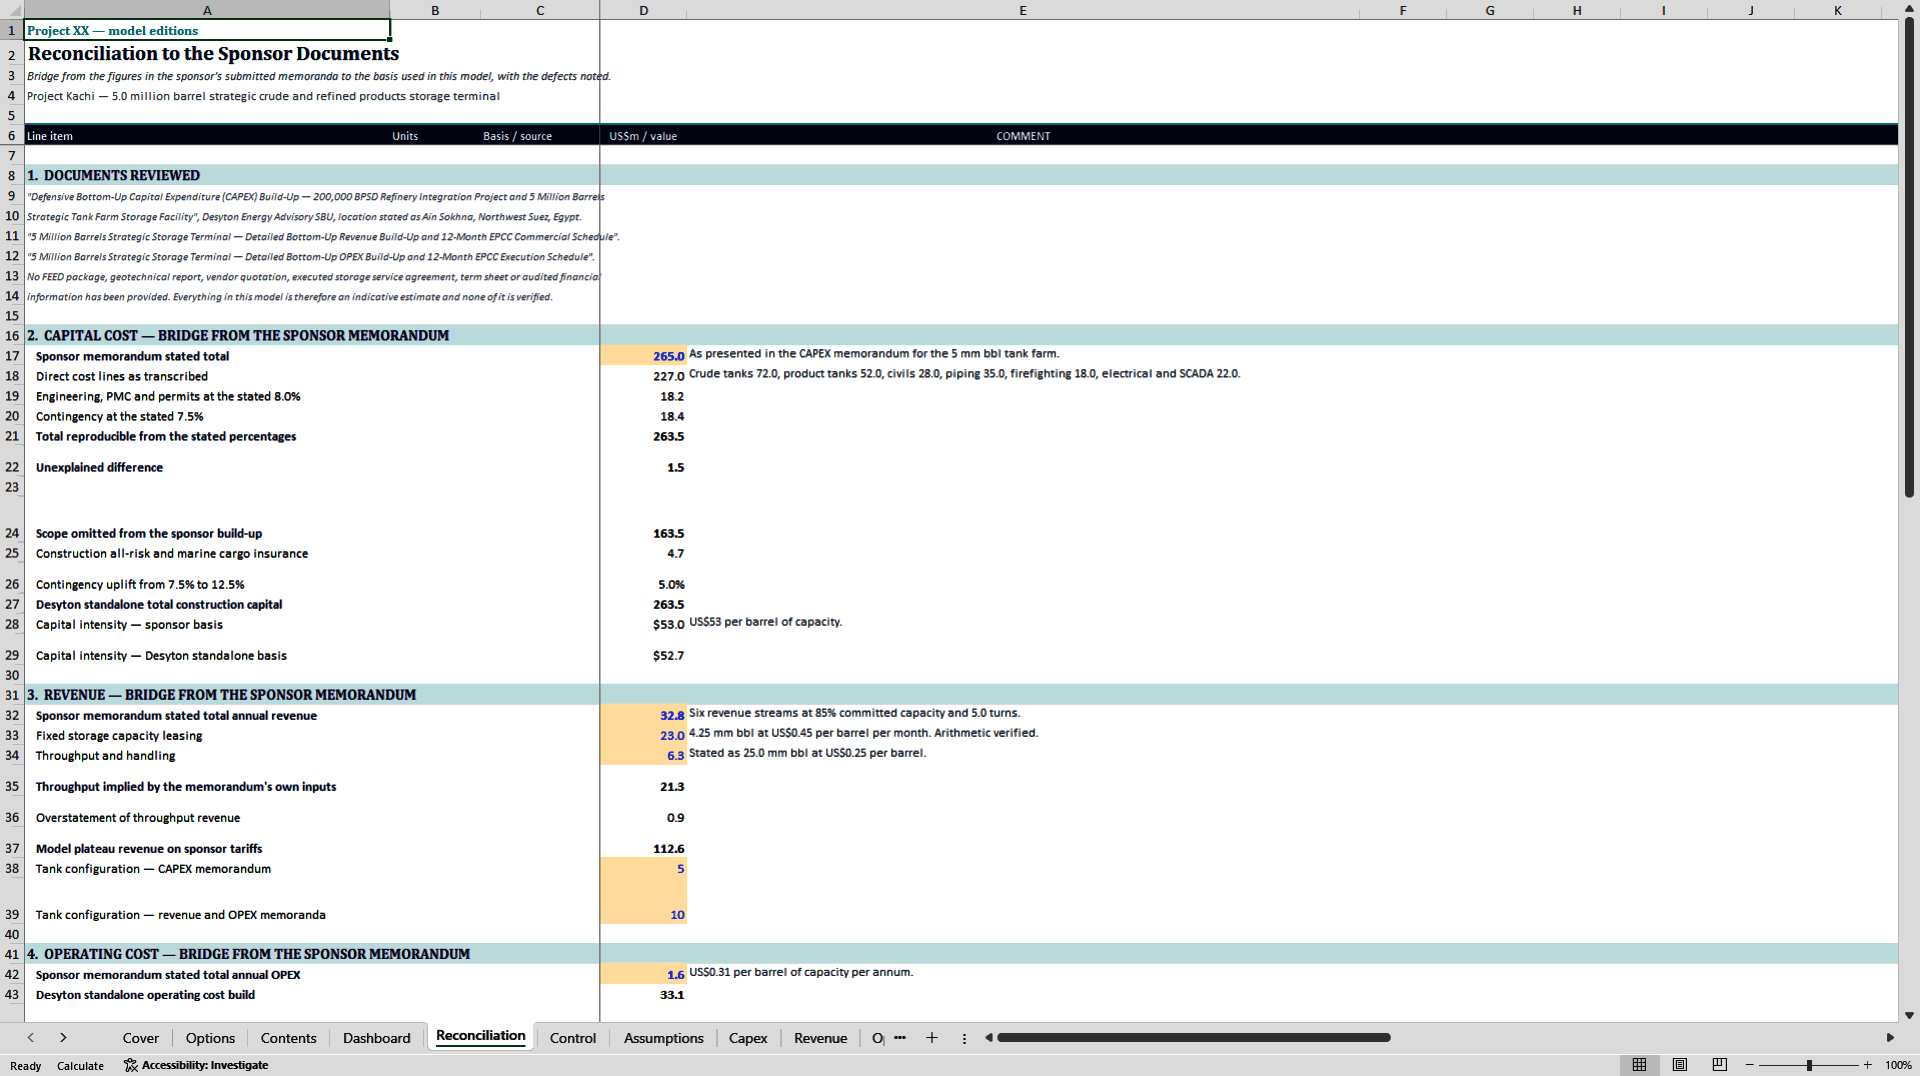Click 'Reconciliation to the Sponsor Documents' title
1920x1076 pixels.
coord(213,53)
